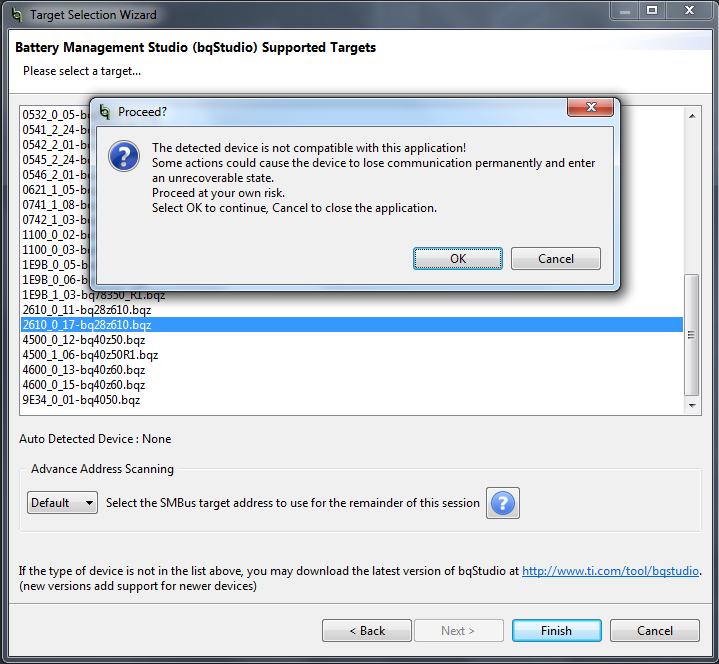This screenshot has height=664, width=719.
Task: Click the target list scrollbar thumb
Action: (x=691, y=335)
